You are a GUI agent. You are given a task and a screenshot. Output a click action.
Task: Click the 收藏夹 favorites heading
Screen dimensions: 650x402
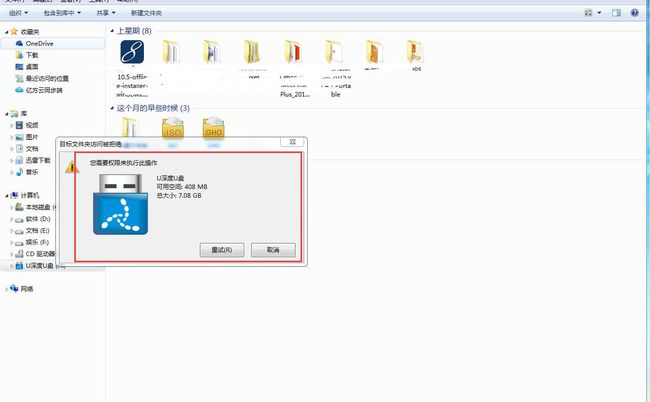30,32
